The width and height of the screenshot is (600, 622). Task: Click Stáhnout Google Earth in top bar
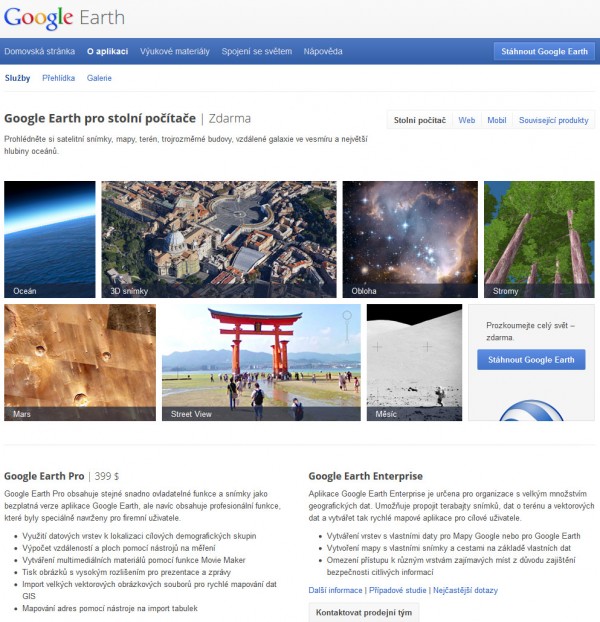[544, 51]
